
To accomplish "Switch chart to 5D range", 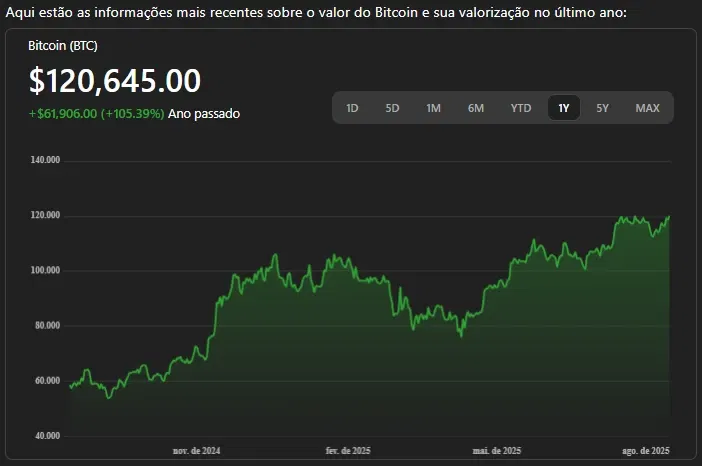I will [x=392, y=108].
